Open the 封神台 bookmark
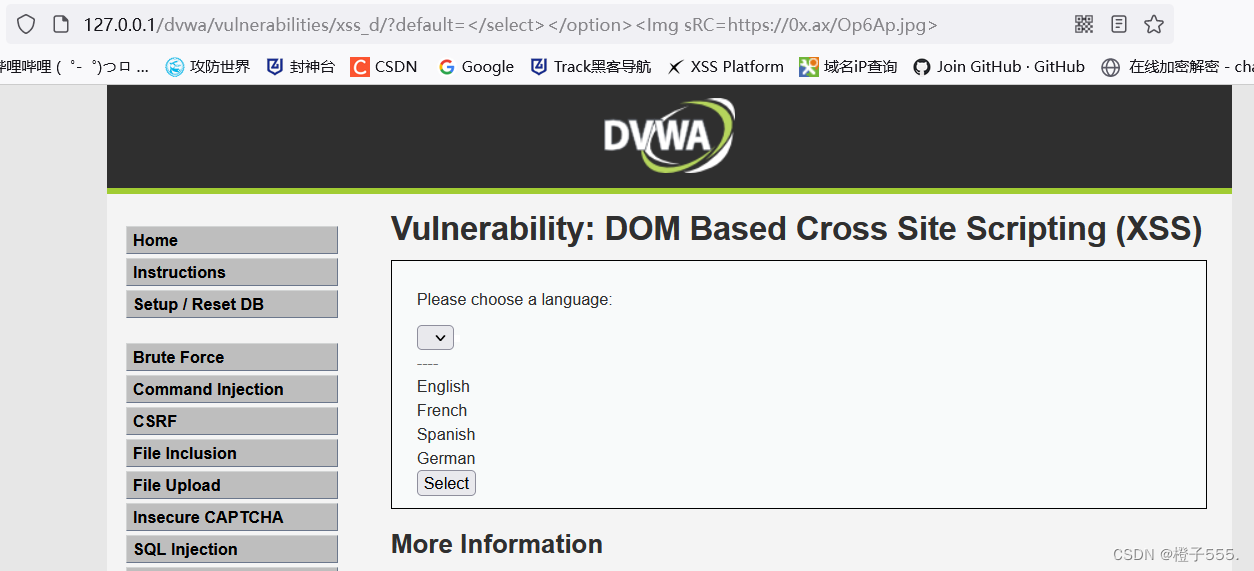The image size is (1254, 571). tap(300, 67)
